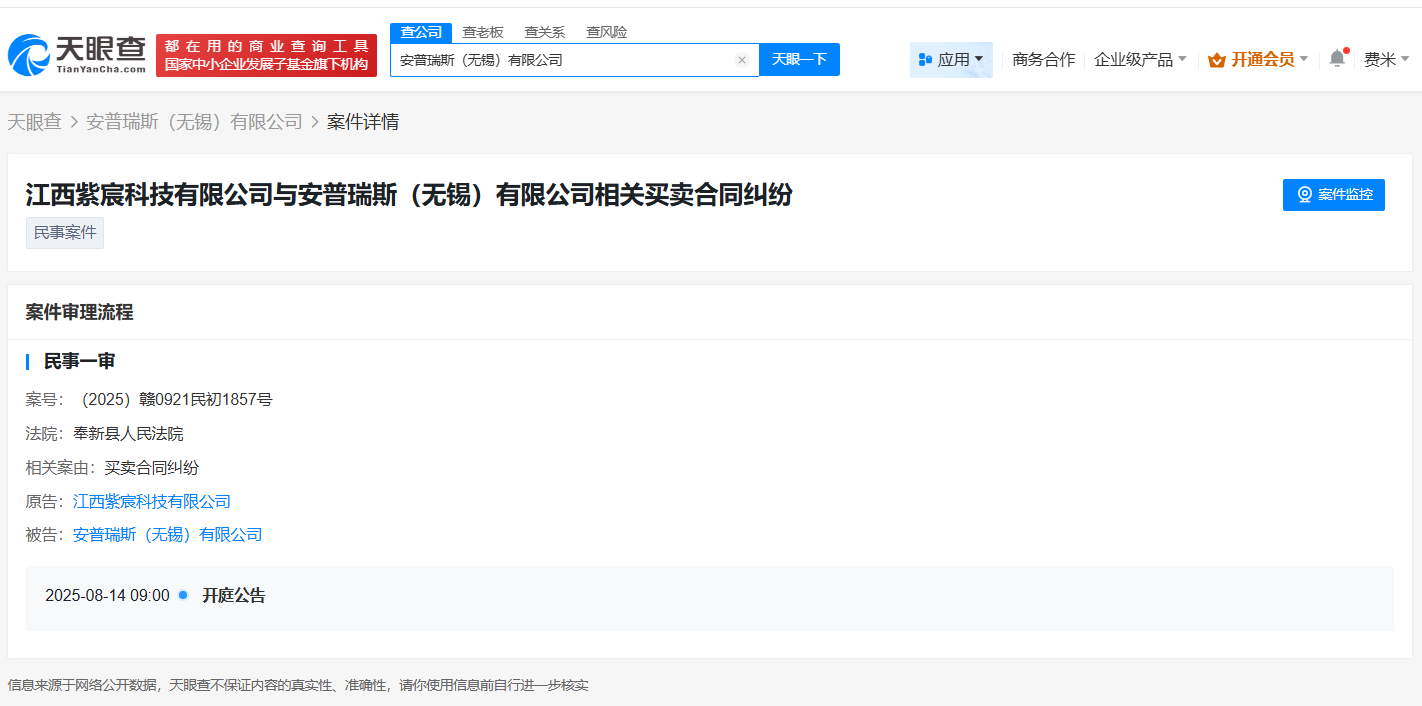The image size is (1422, 706).
Task: Switch to the 查老板 search tab
Action: (x=483, y=31)
